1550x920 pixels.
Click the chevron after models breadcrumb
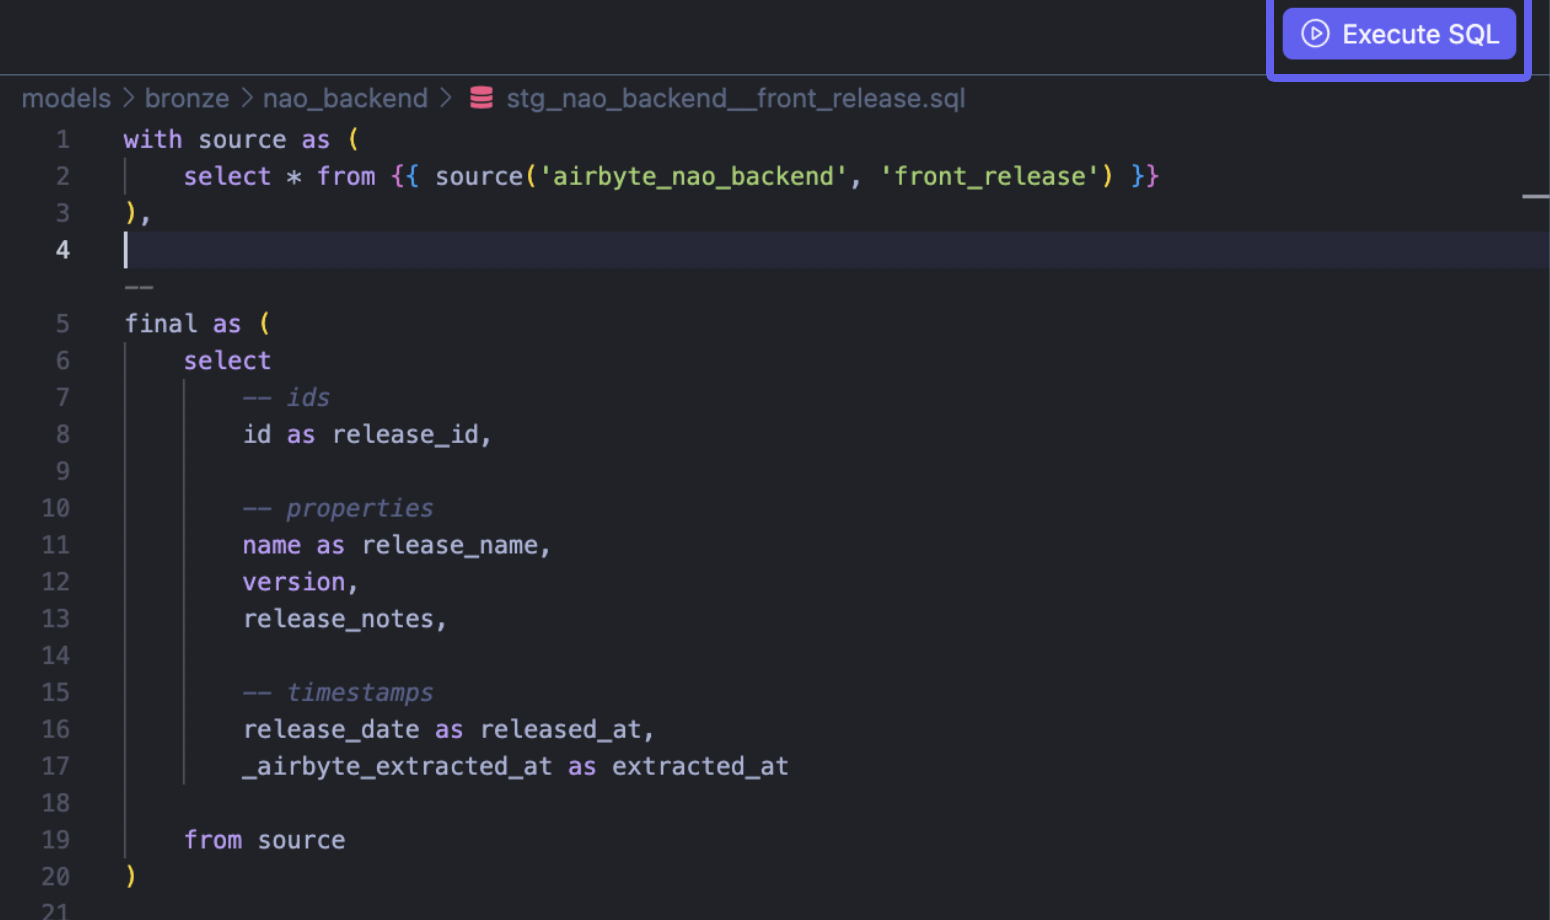click(129, 98)
